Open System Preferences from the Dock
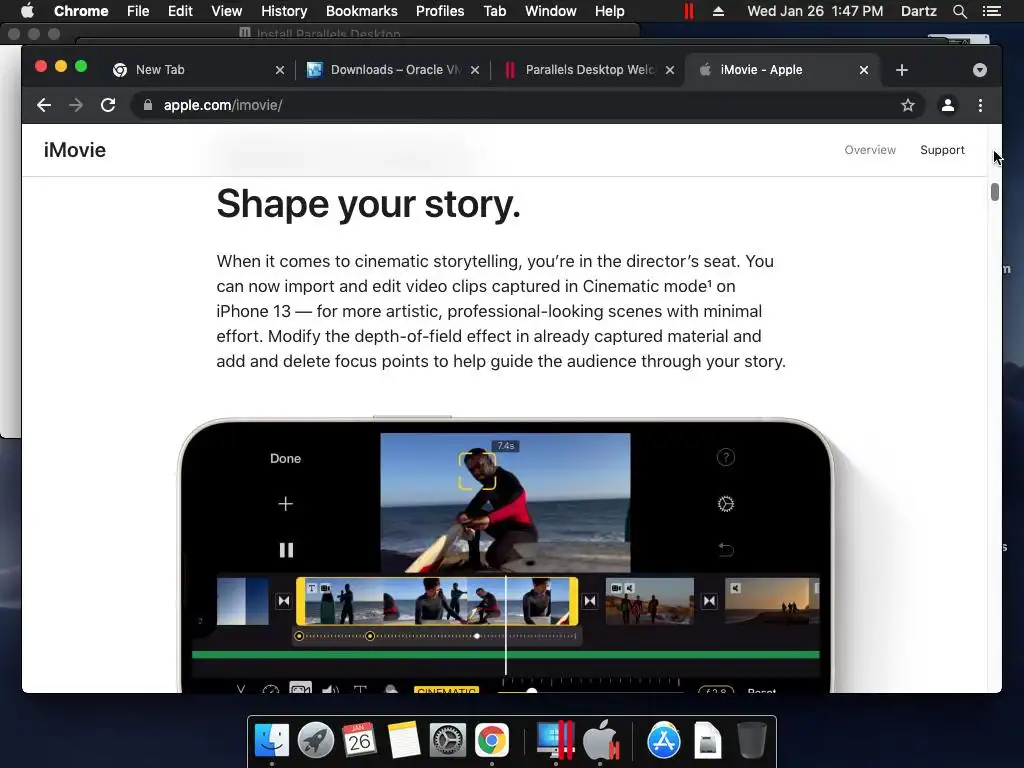This screenshot has height=768, width=1024. tap(447, 740)
